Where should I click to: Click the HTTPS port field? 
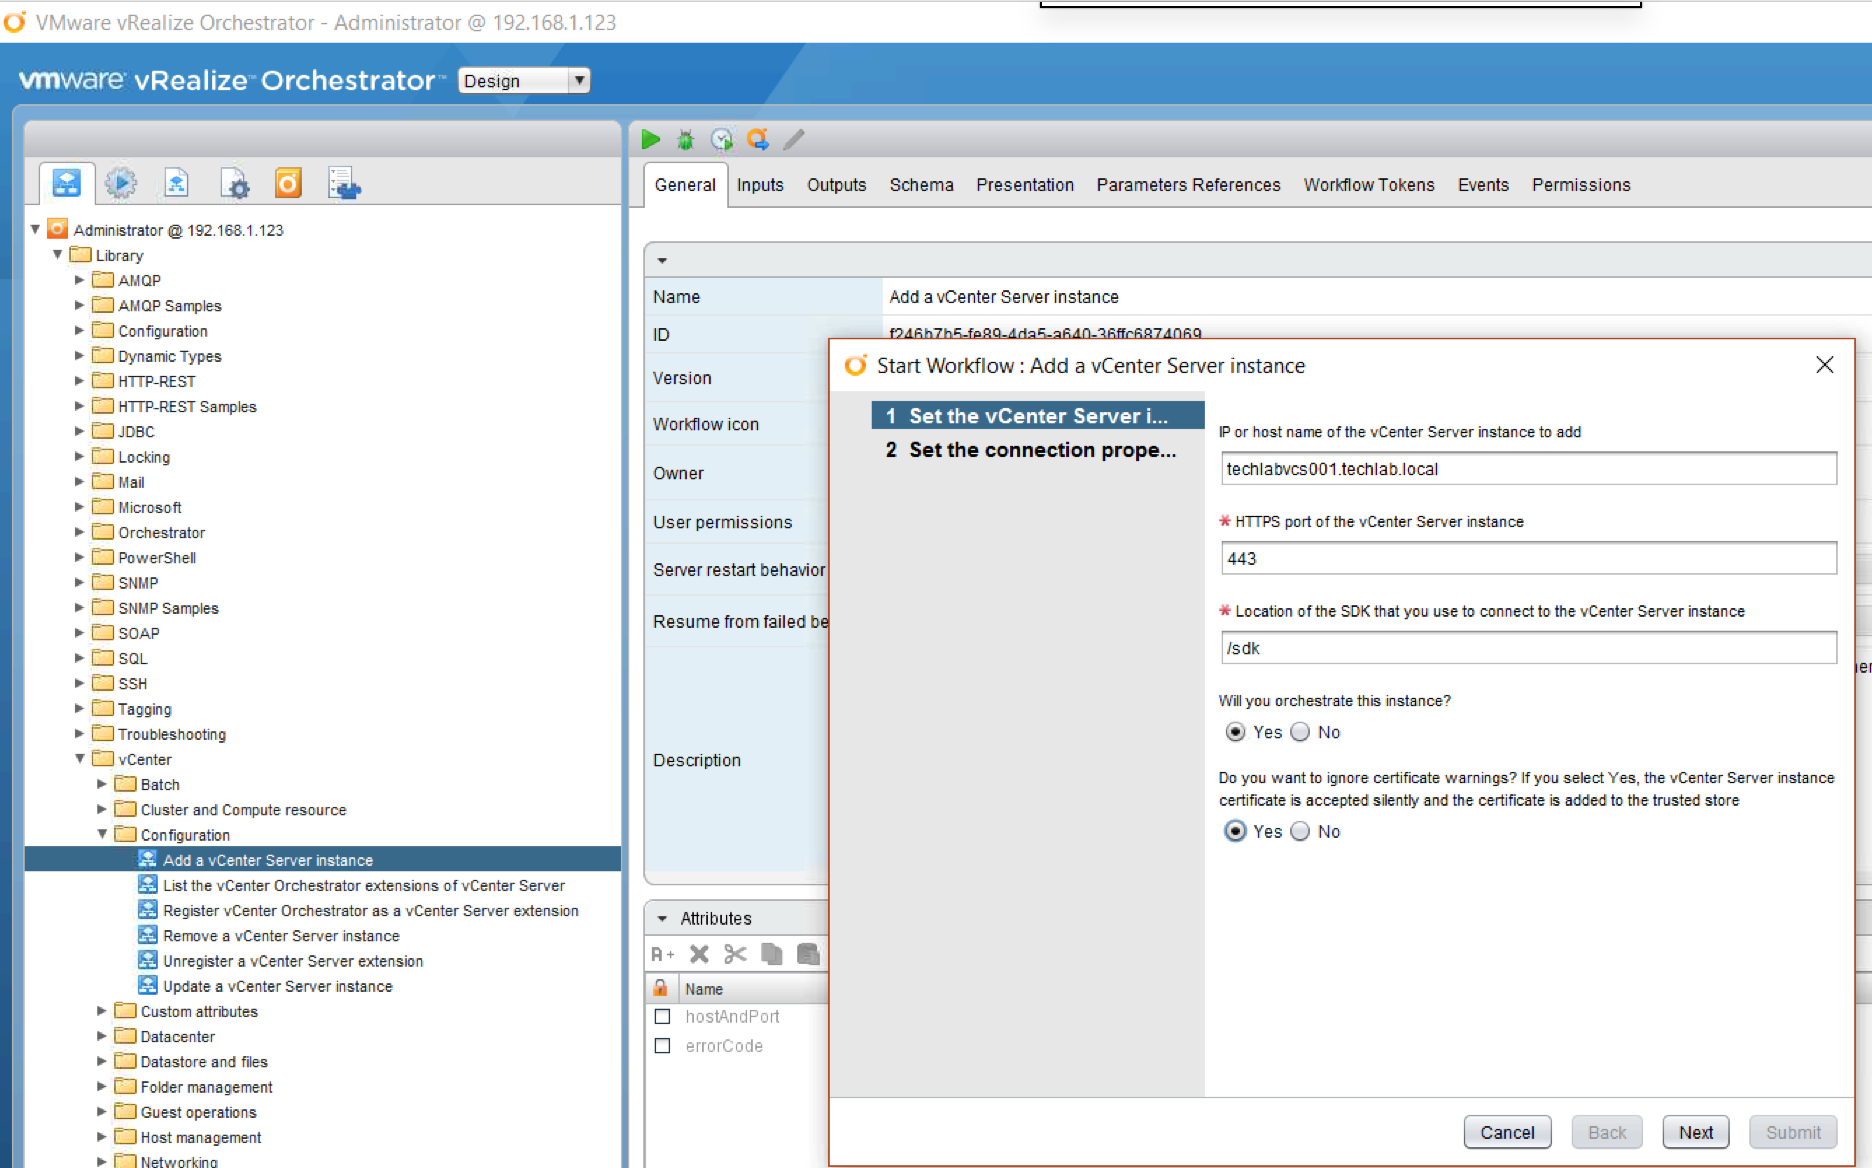pyautogui.click(x=1528, y=558)
